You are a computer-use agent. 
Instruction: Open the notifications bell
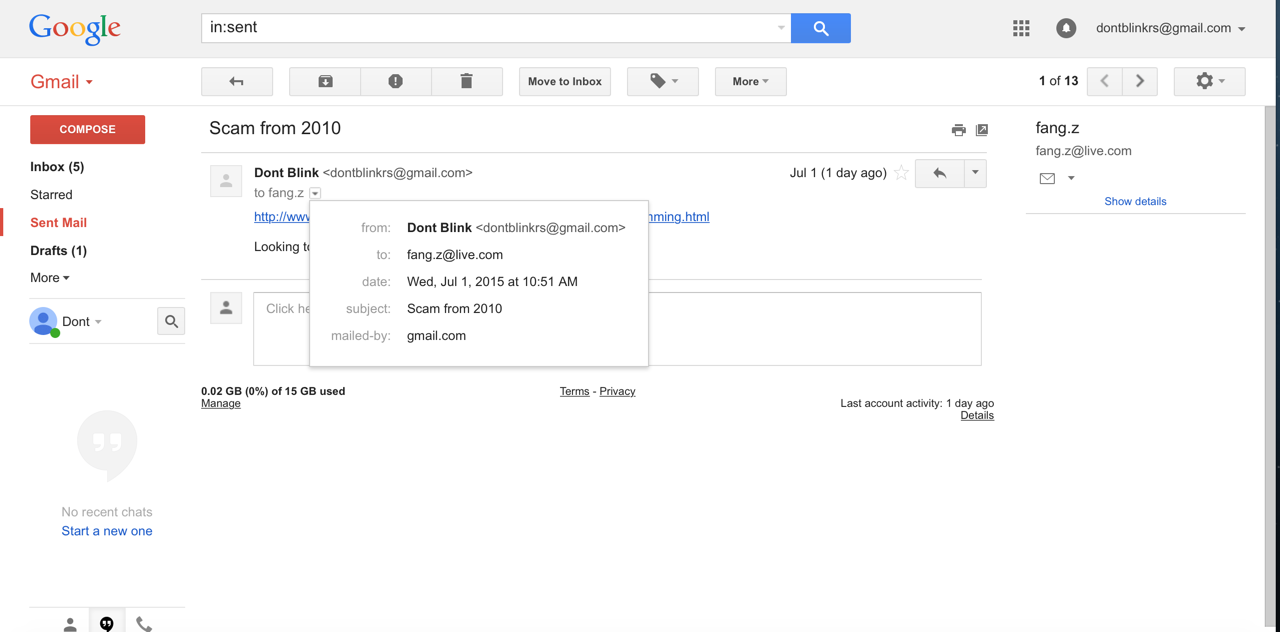click(1066, 28)
